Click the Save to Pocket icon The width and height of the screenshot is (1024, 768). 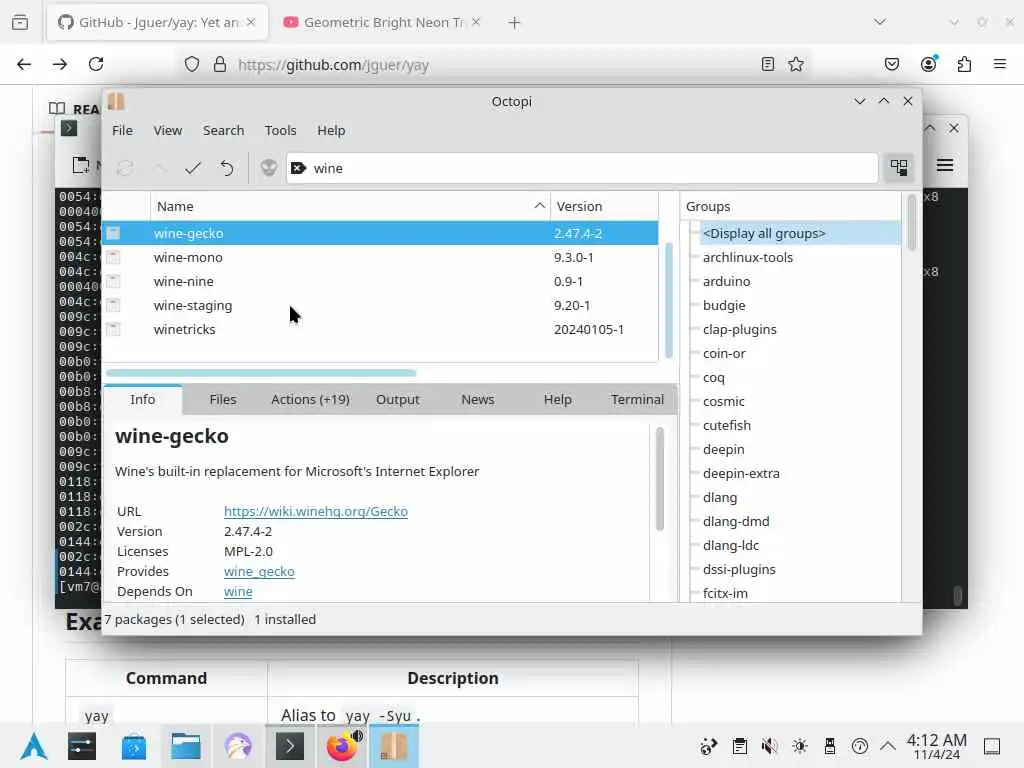click(892, 64)
